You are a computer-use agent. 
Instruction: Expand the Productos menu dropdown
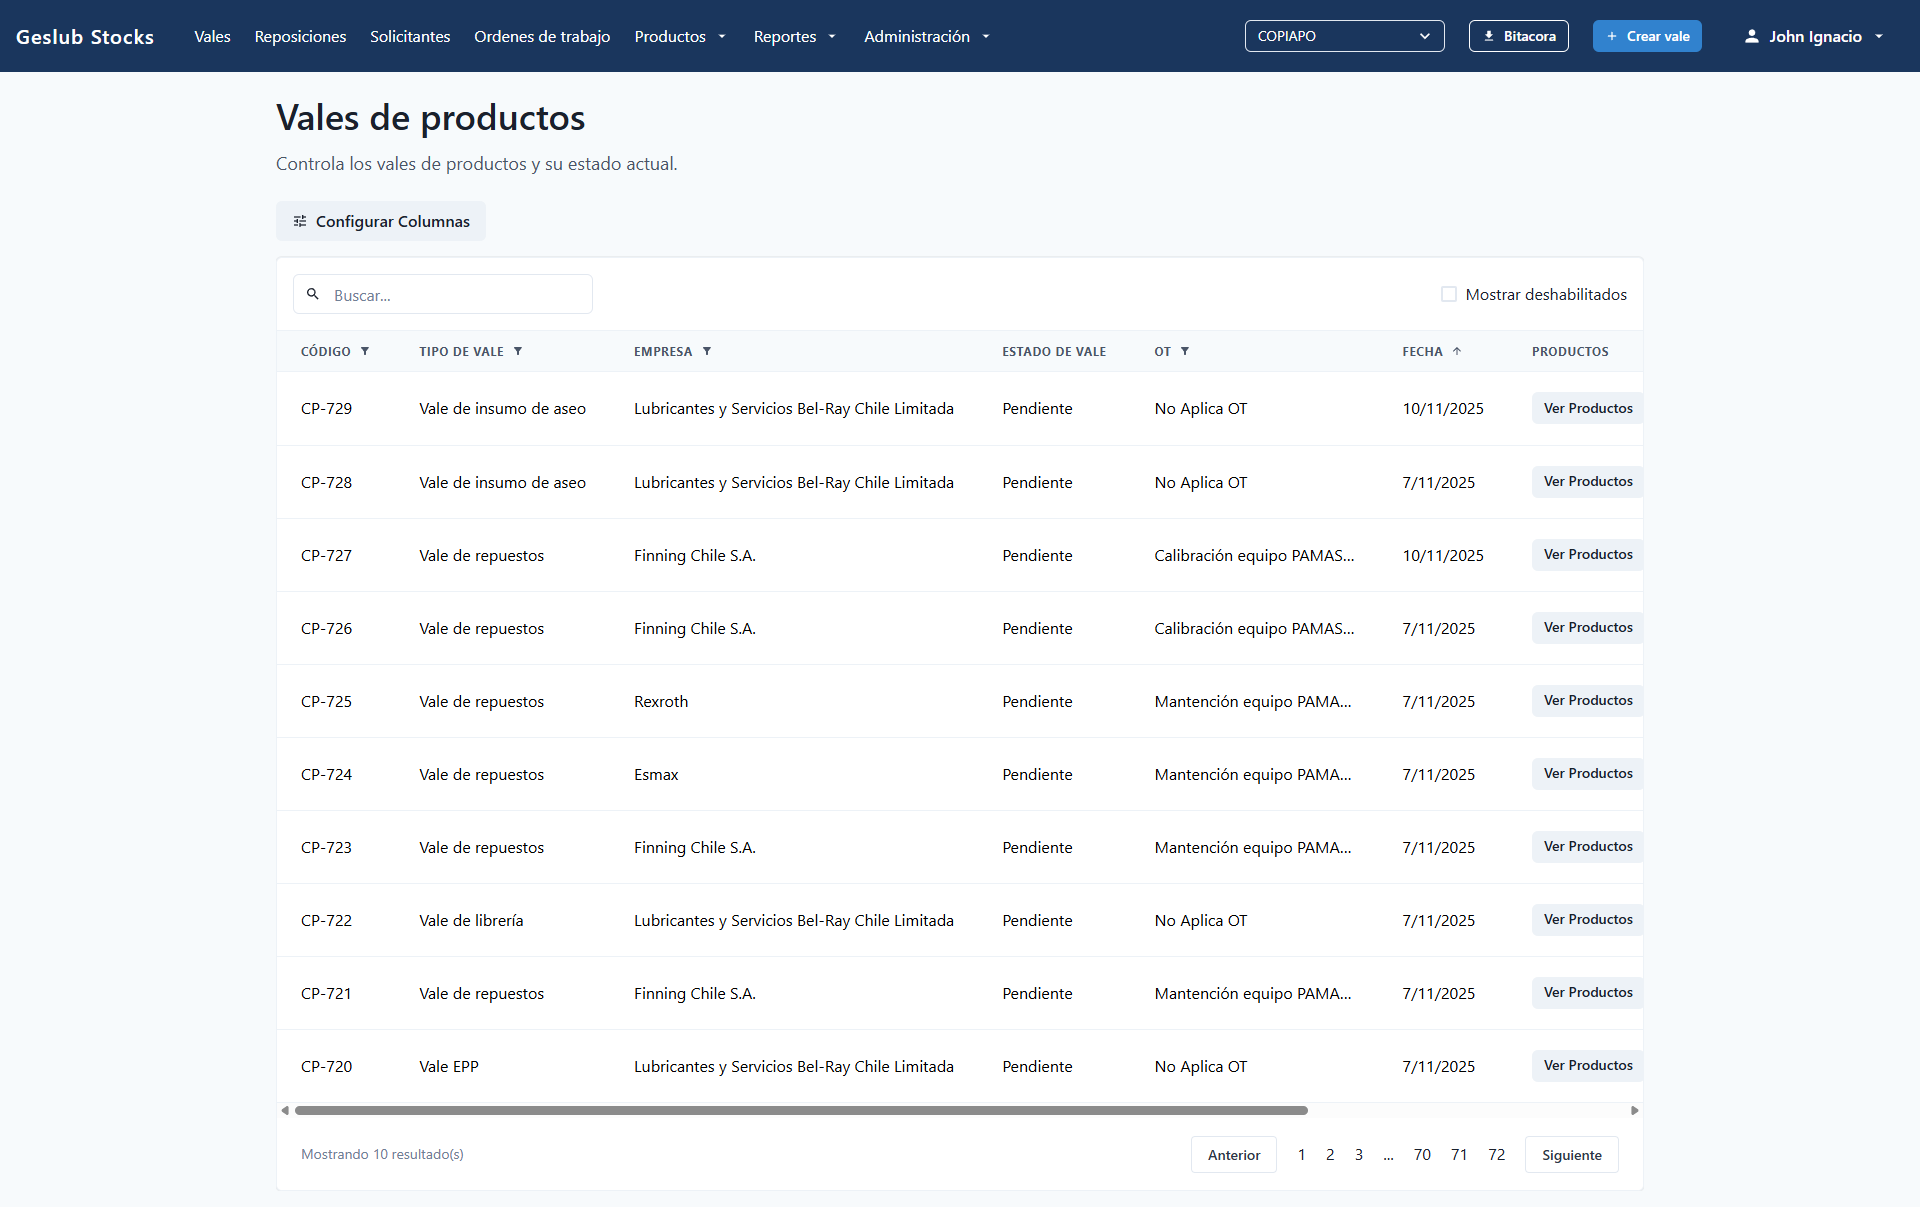click(x=680, y=36)
